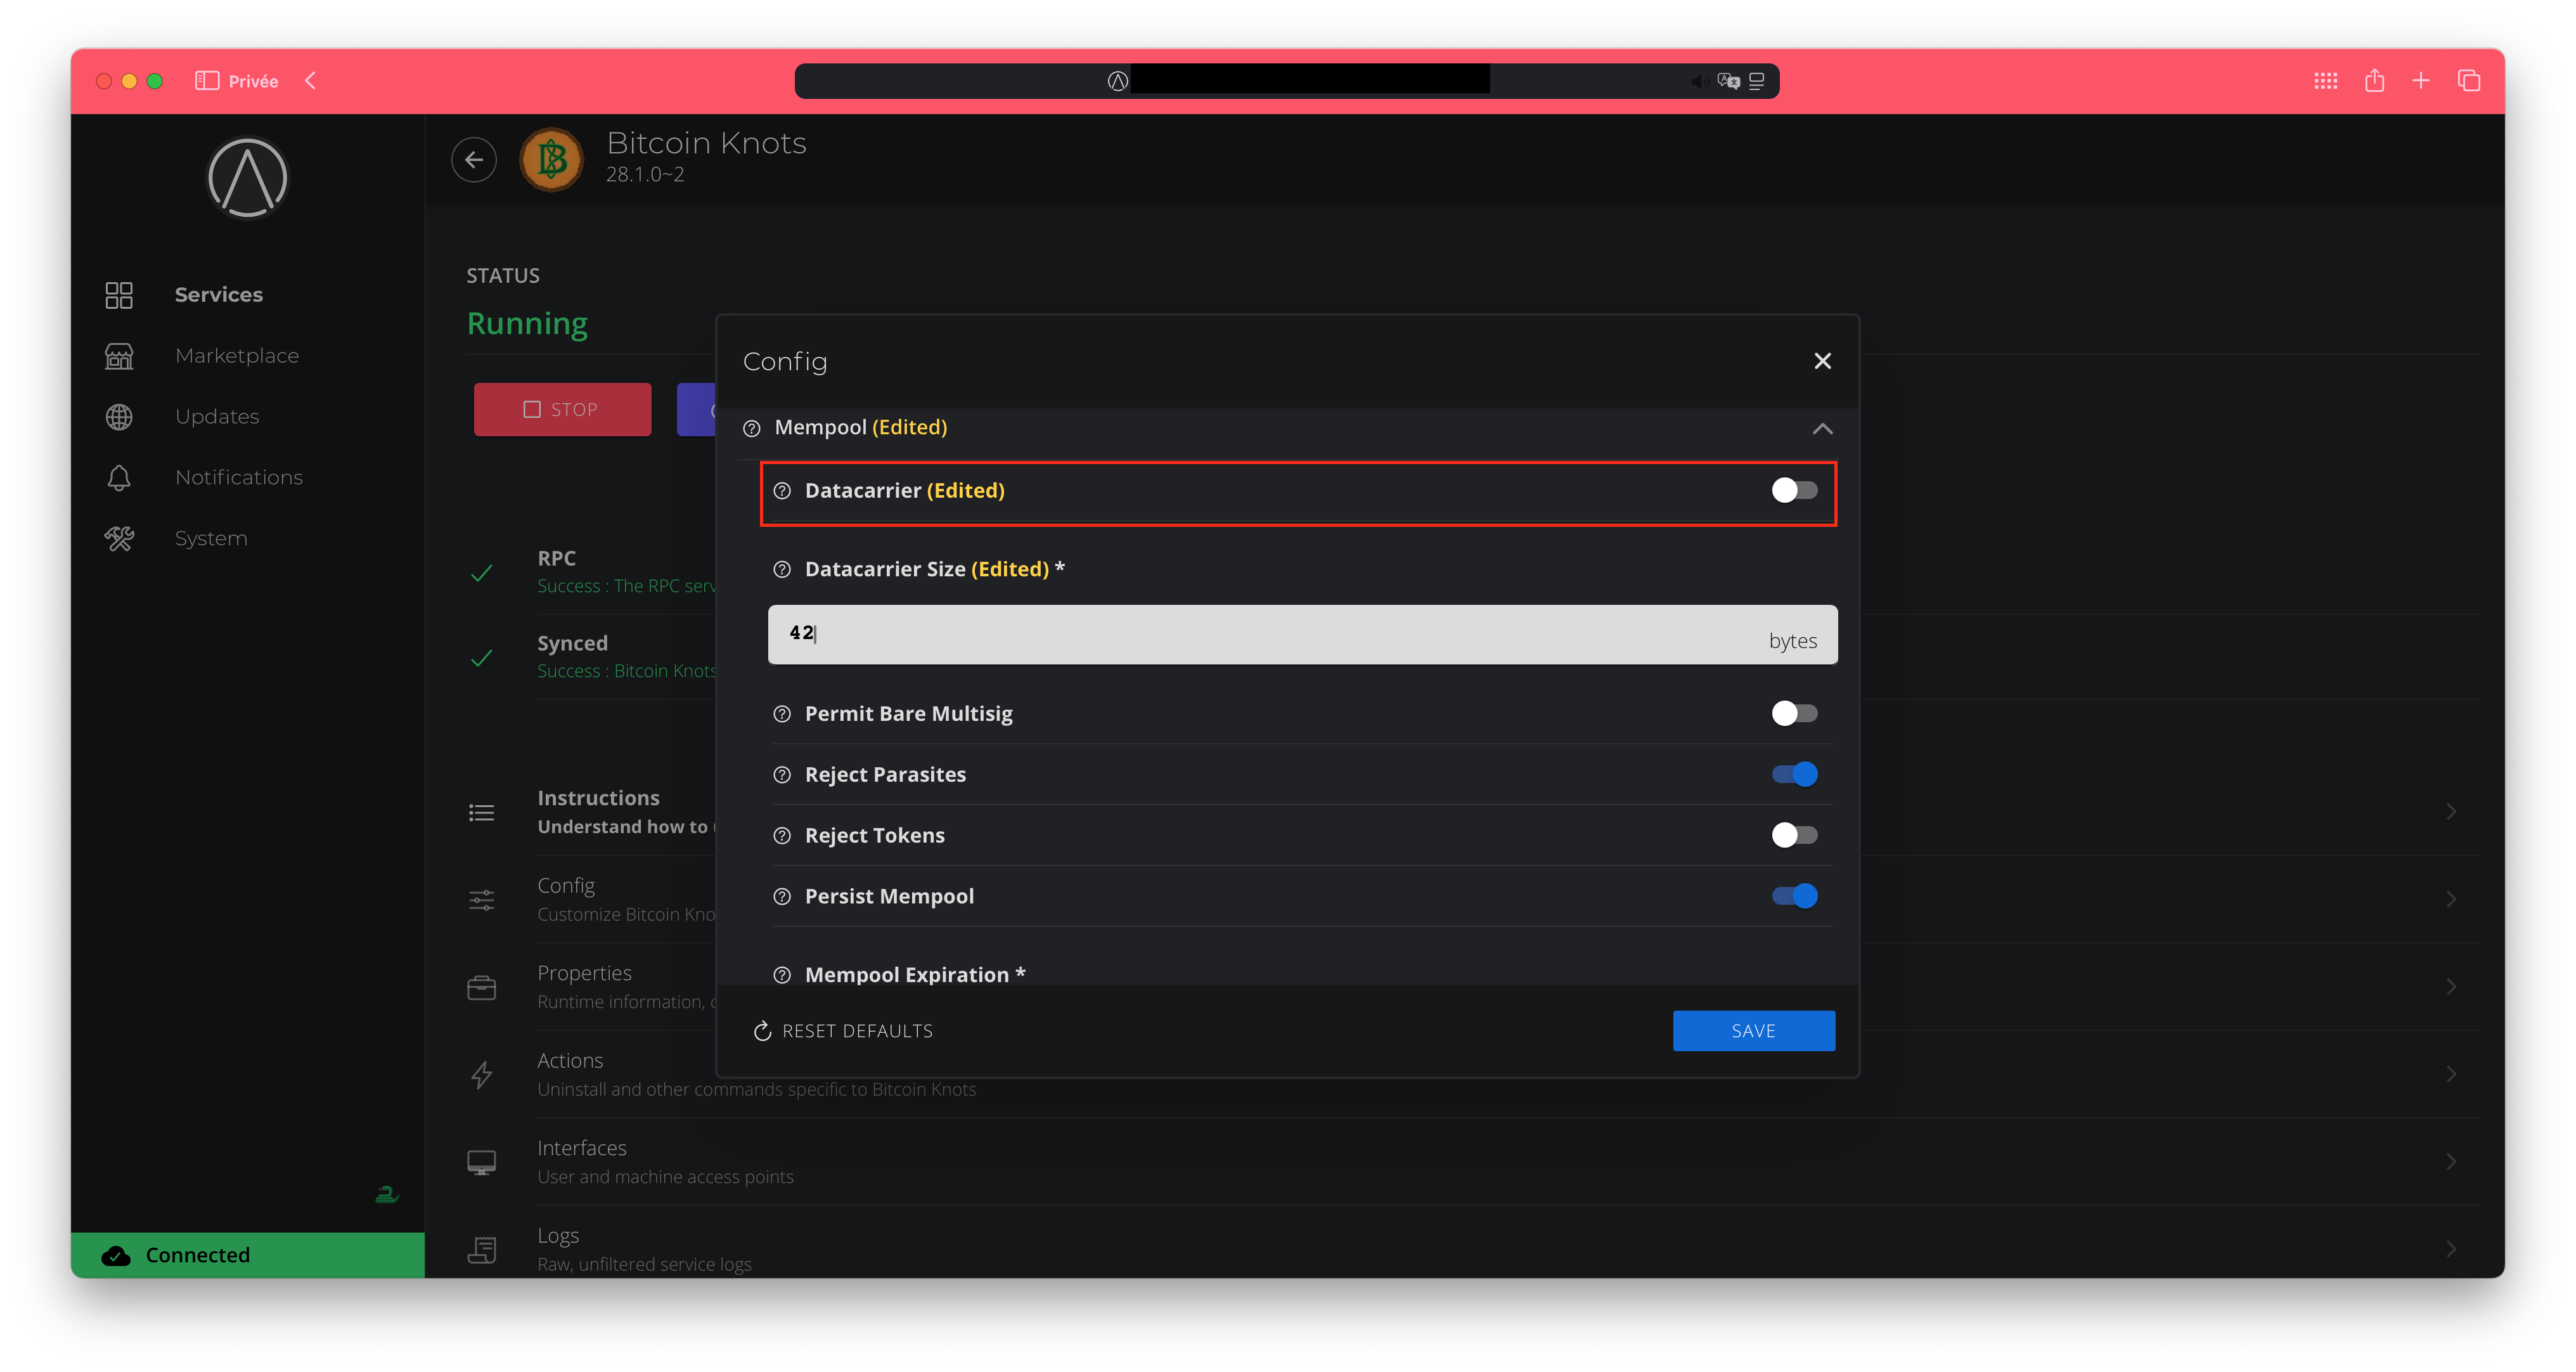Viewport: 2576px width, 1372px height.
Task: Click help icon beside Mempool section
Action: 752,429
